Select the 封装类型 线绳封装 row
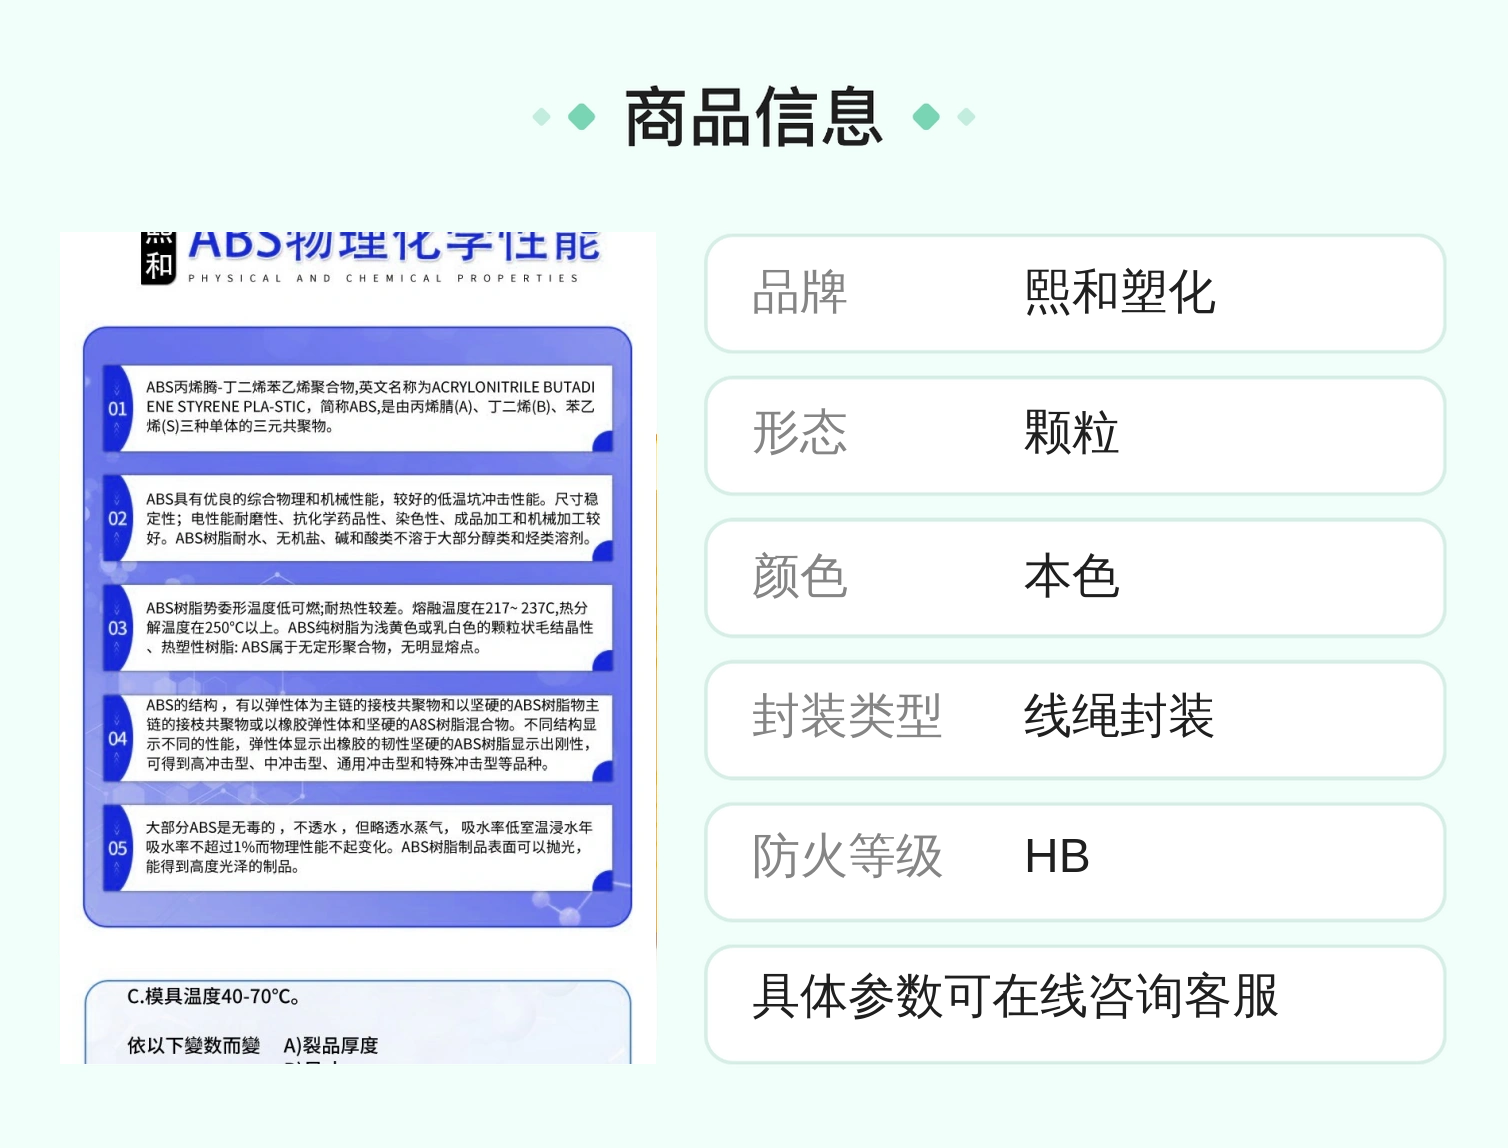Viewport: 1508px width, 1148px height. pos(1075,719)
